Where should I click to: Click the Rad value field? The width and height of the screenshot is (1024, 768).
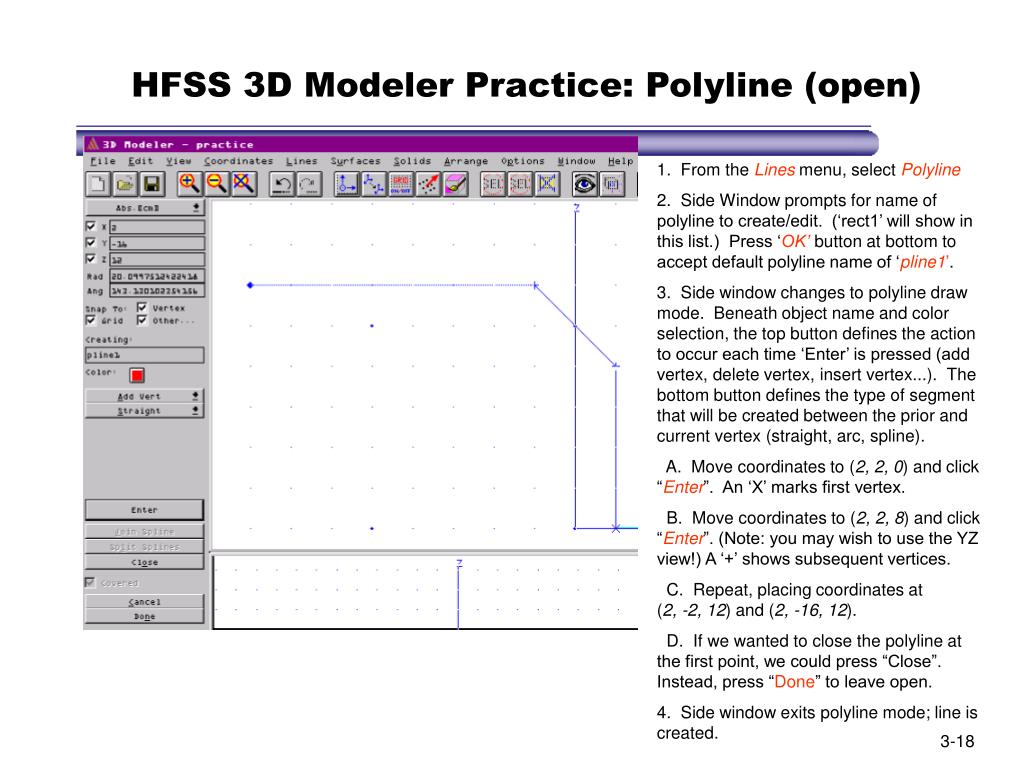(x=157, y=276)
